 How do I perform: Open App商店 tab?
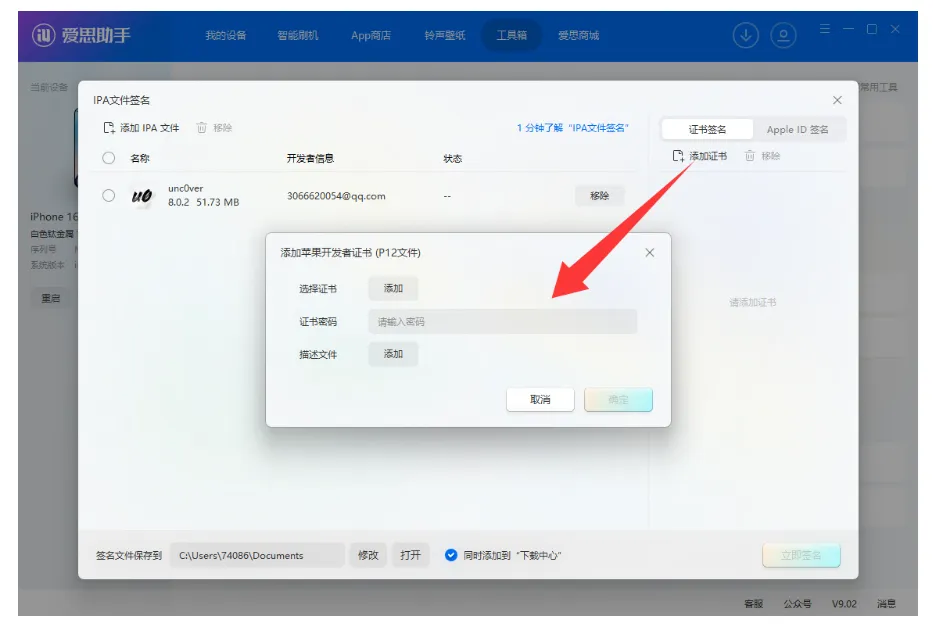point(371,36)
